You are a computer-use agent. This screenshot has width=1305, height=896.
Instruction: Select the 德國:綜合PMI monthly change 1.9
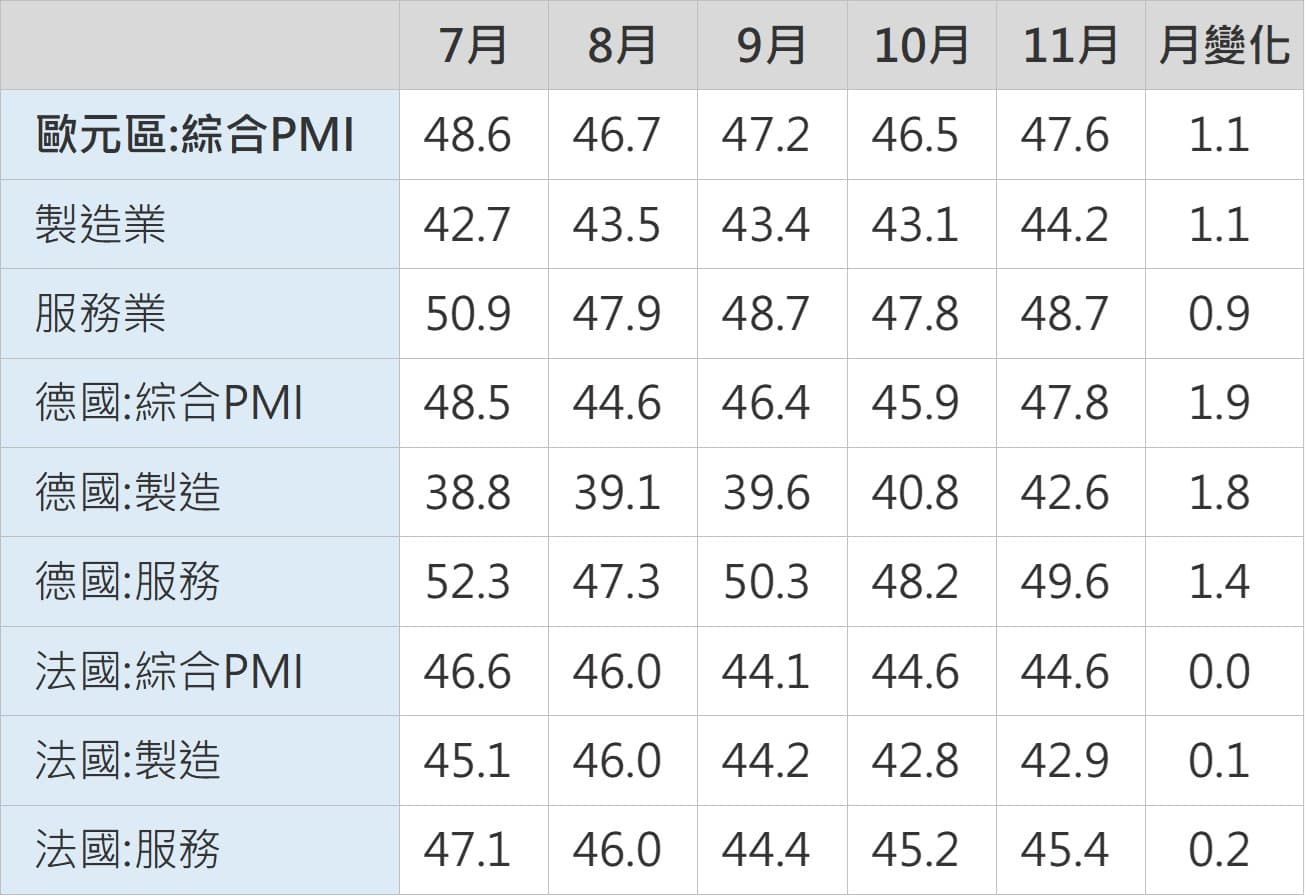click(x=1219, y=403)
